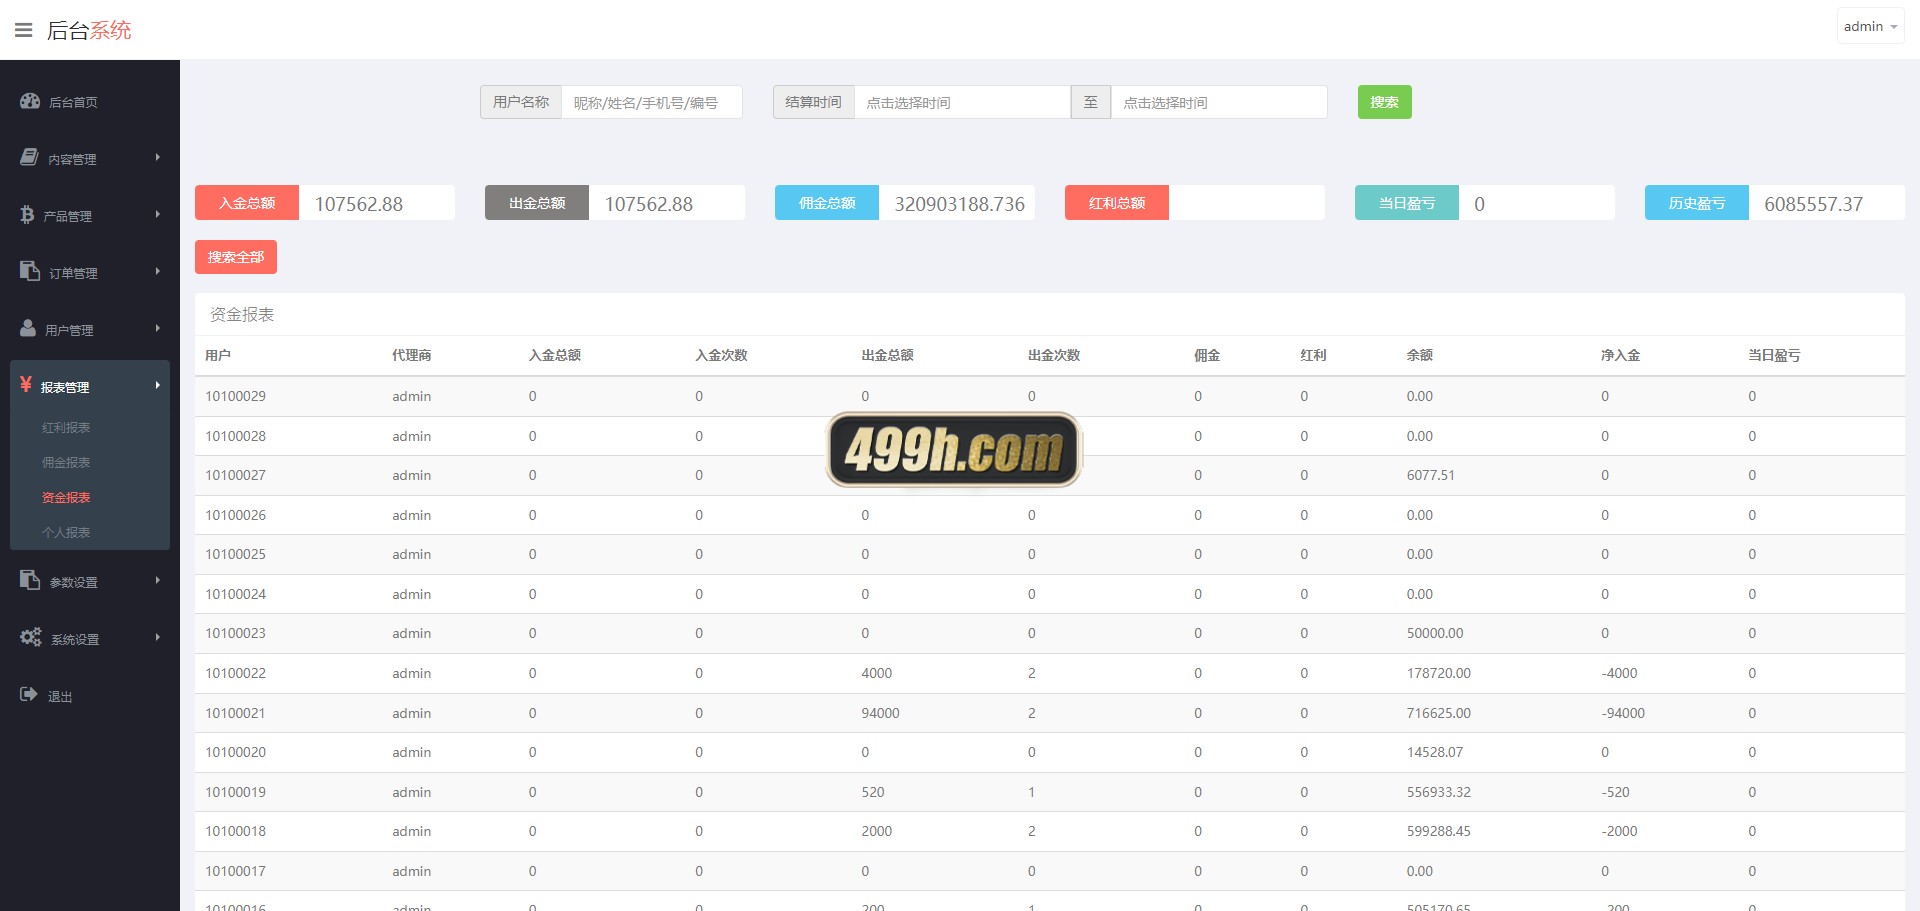
Task: Open 后台首页 in the sidebar
Action: 73,102
